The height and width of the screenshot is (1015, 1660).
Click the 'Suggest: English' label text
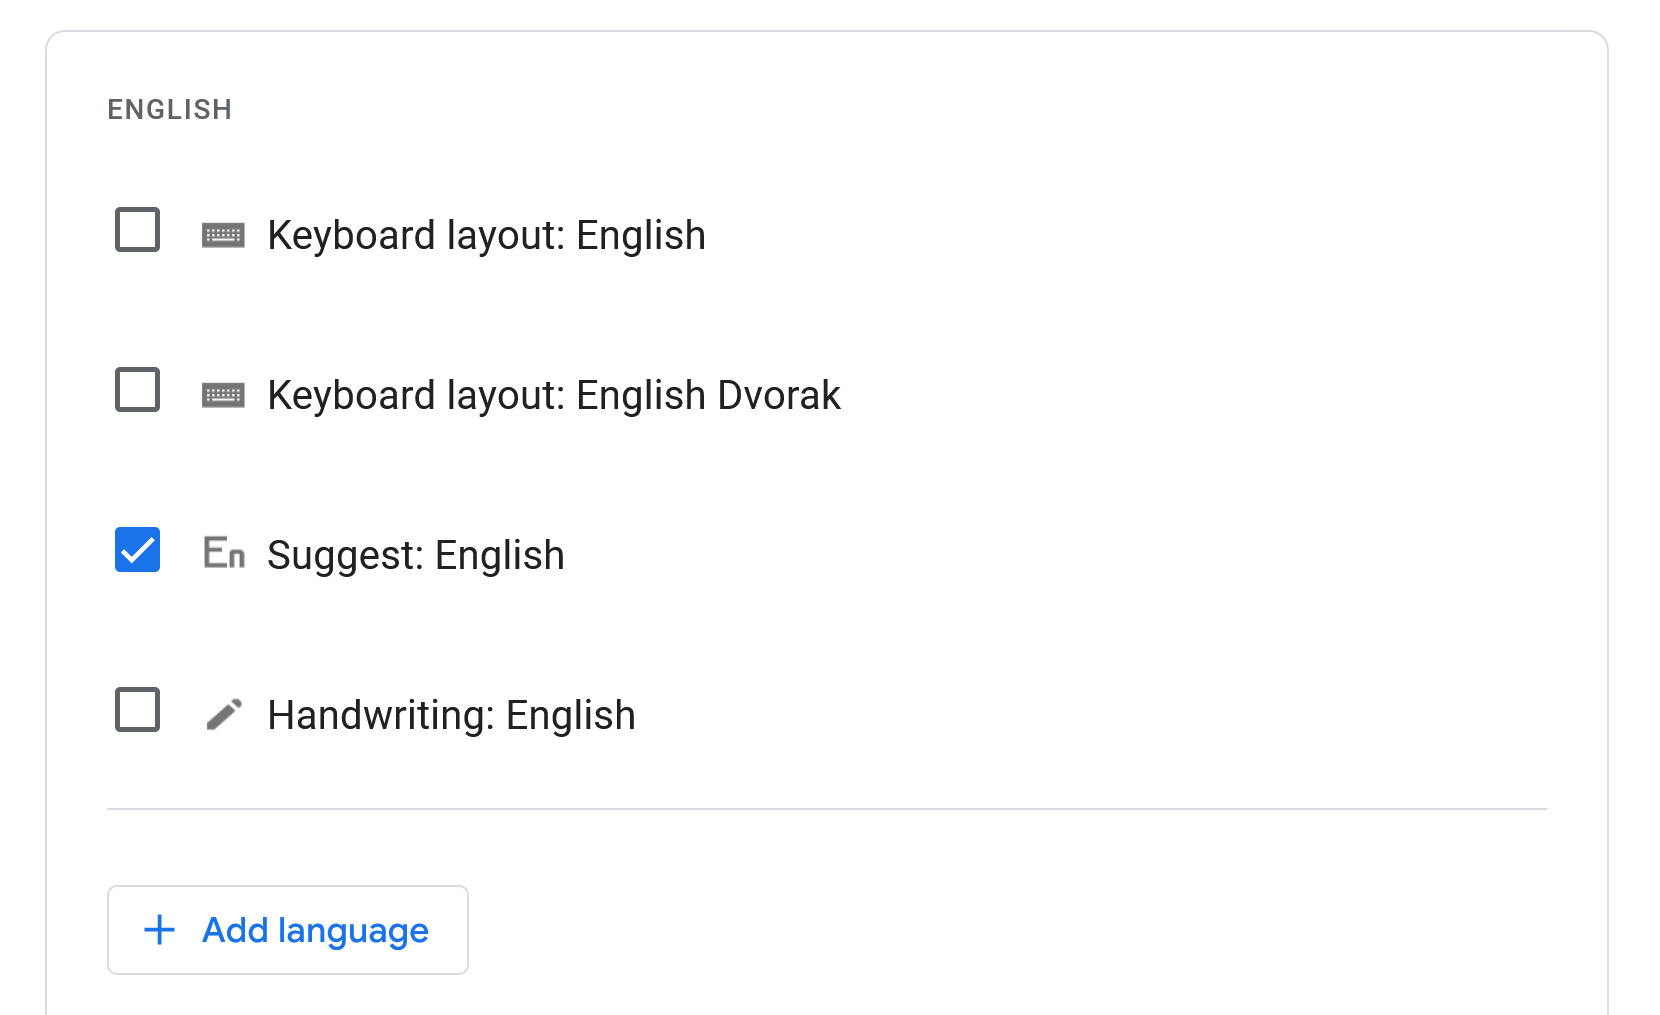click(x=415, y=556)
